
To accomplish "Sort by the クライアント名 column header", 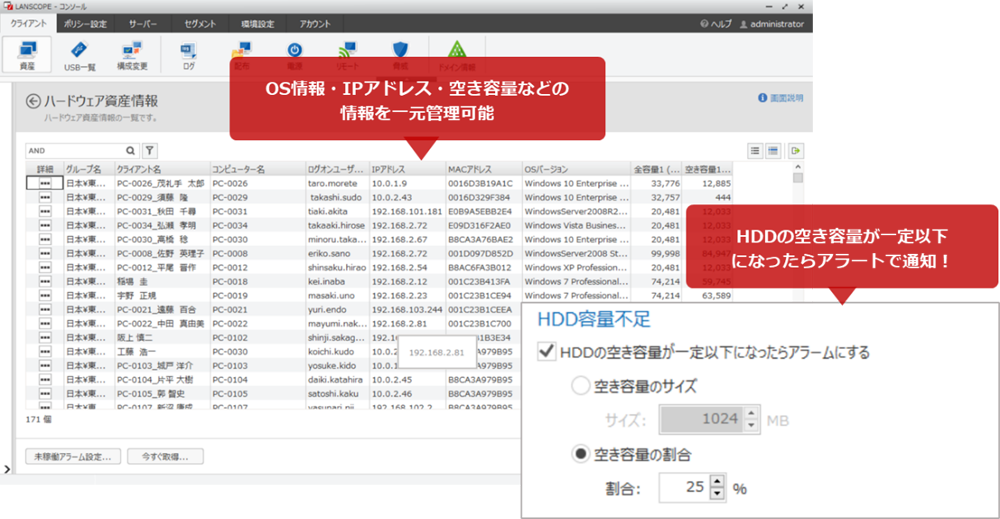I will [x=162, y=170].
